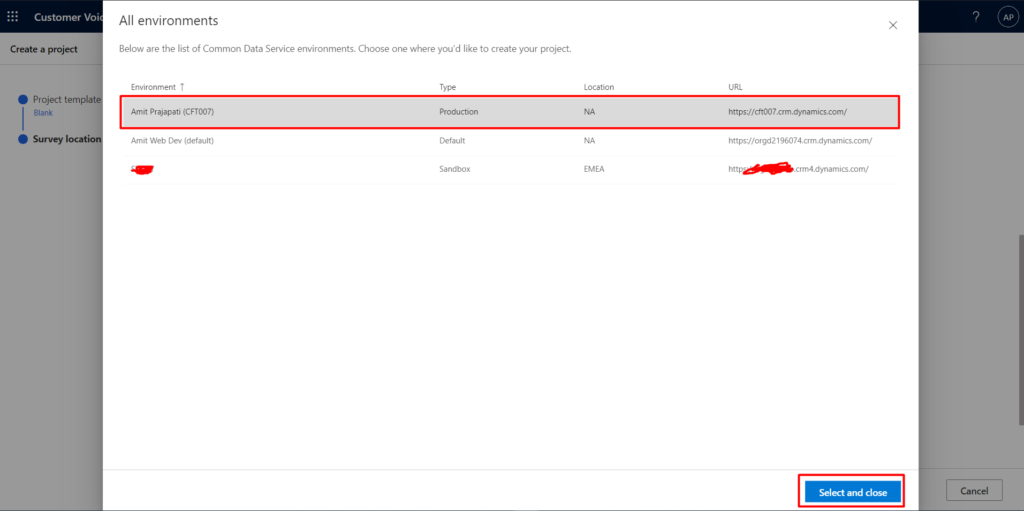
Task: Sort by the Environment column header
Action: pyautogui.click(x=158, y=87)
